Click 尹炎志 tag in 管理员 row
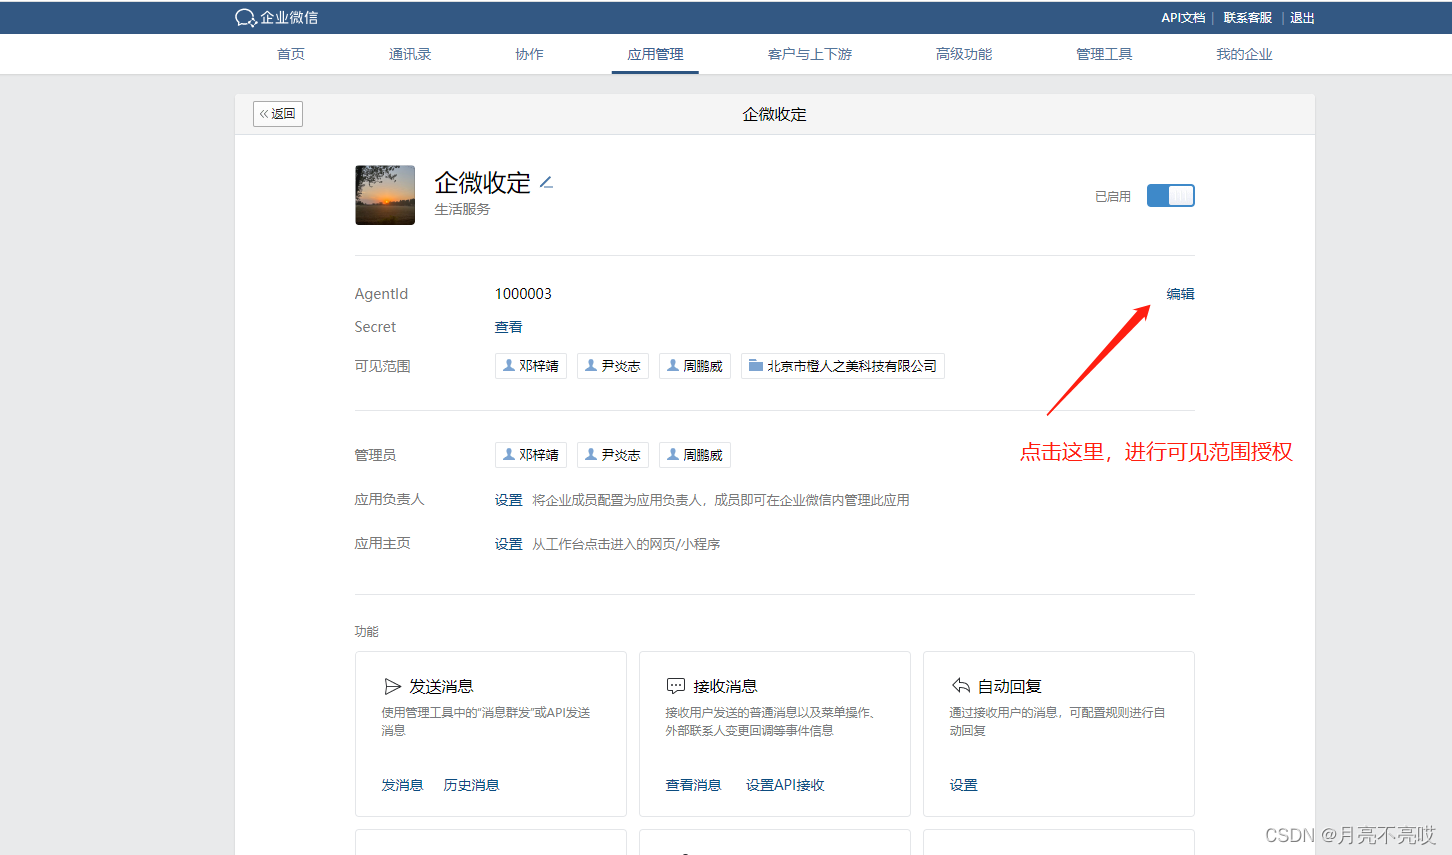The height and width of the screenshot is (855, 1452). pyautogui.click(x=613, y=455)
